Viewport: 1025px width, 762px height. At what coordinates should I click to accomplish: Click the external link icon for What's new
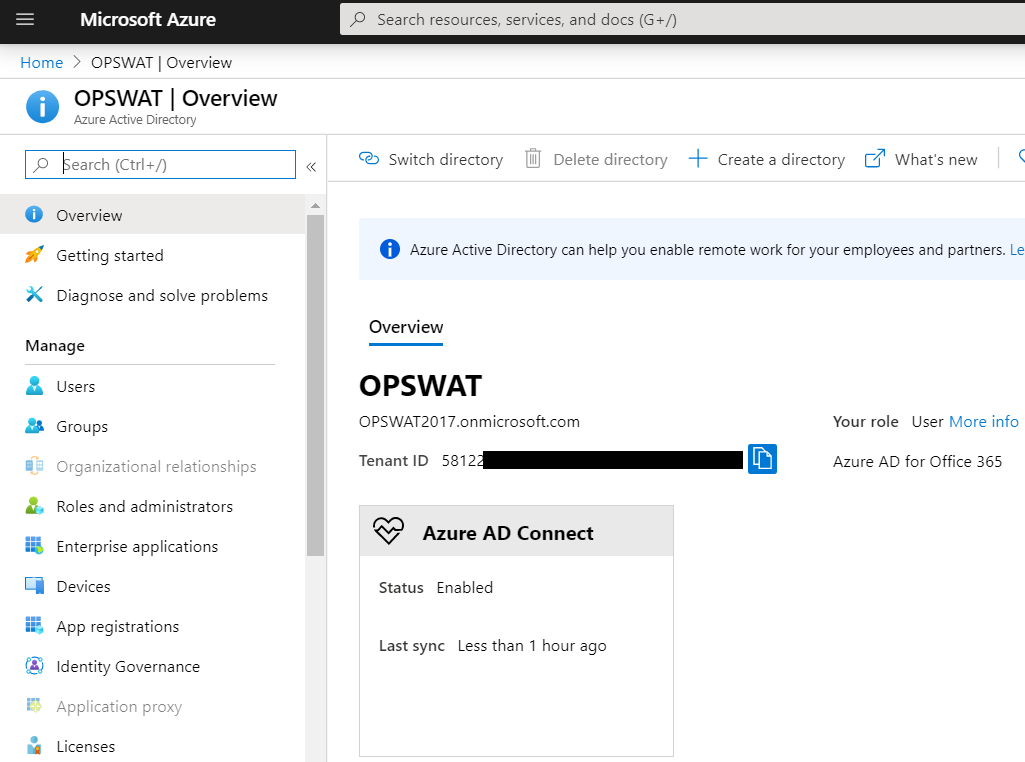(x=875, y=159)
